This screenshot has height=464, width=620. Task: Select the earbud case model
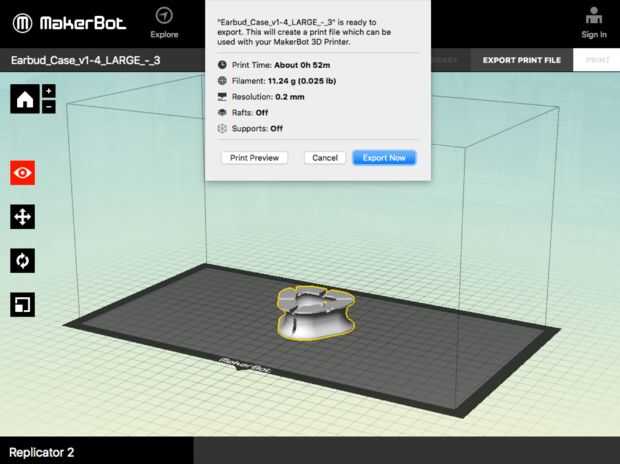pos(315,313)
